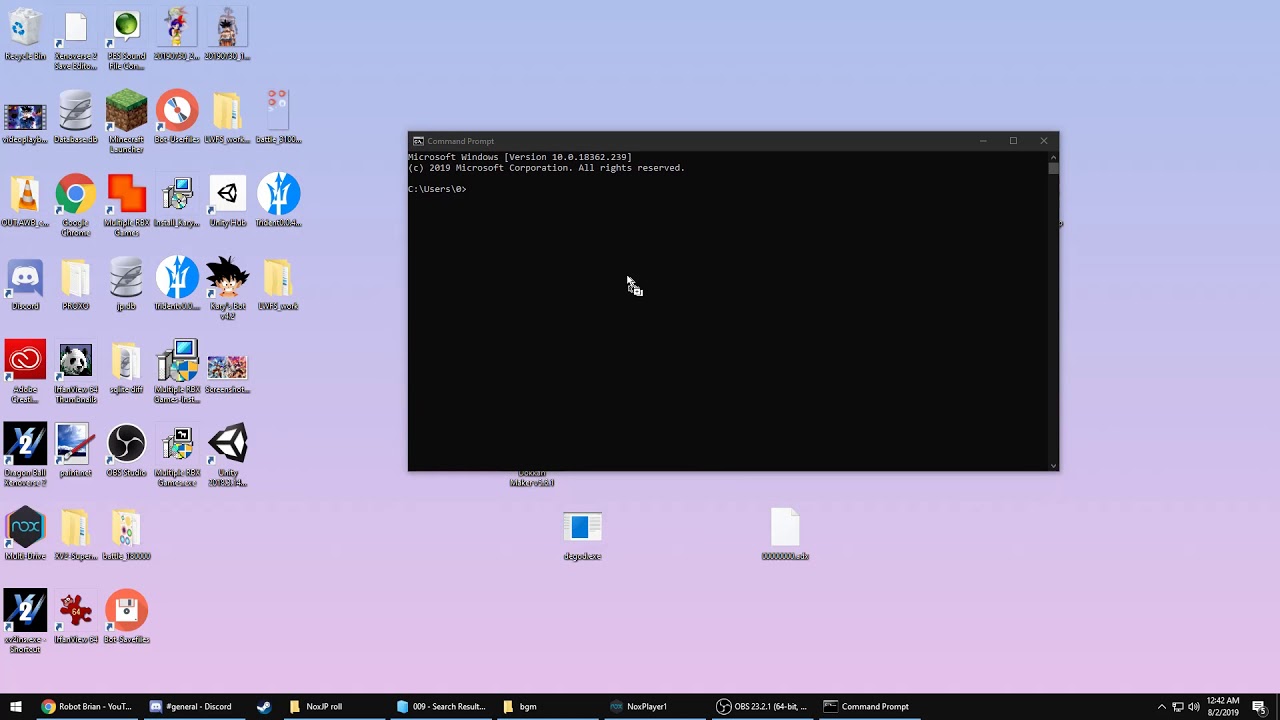Image resolution: width=1280 pixels, height=720 pixels.
Task: Select the jp.db database file
Action: [126, 284]
